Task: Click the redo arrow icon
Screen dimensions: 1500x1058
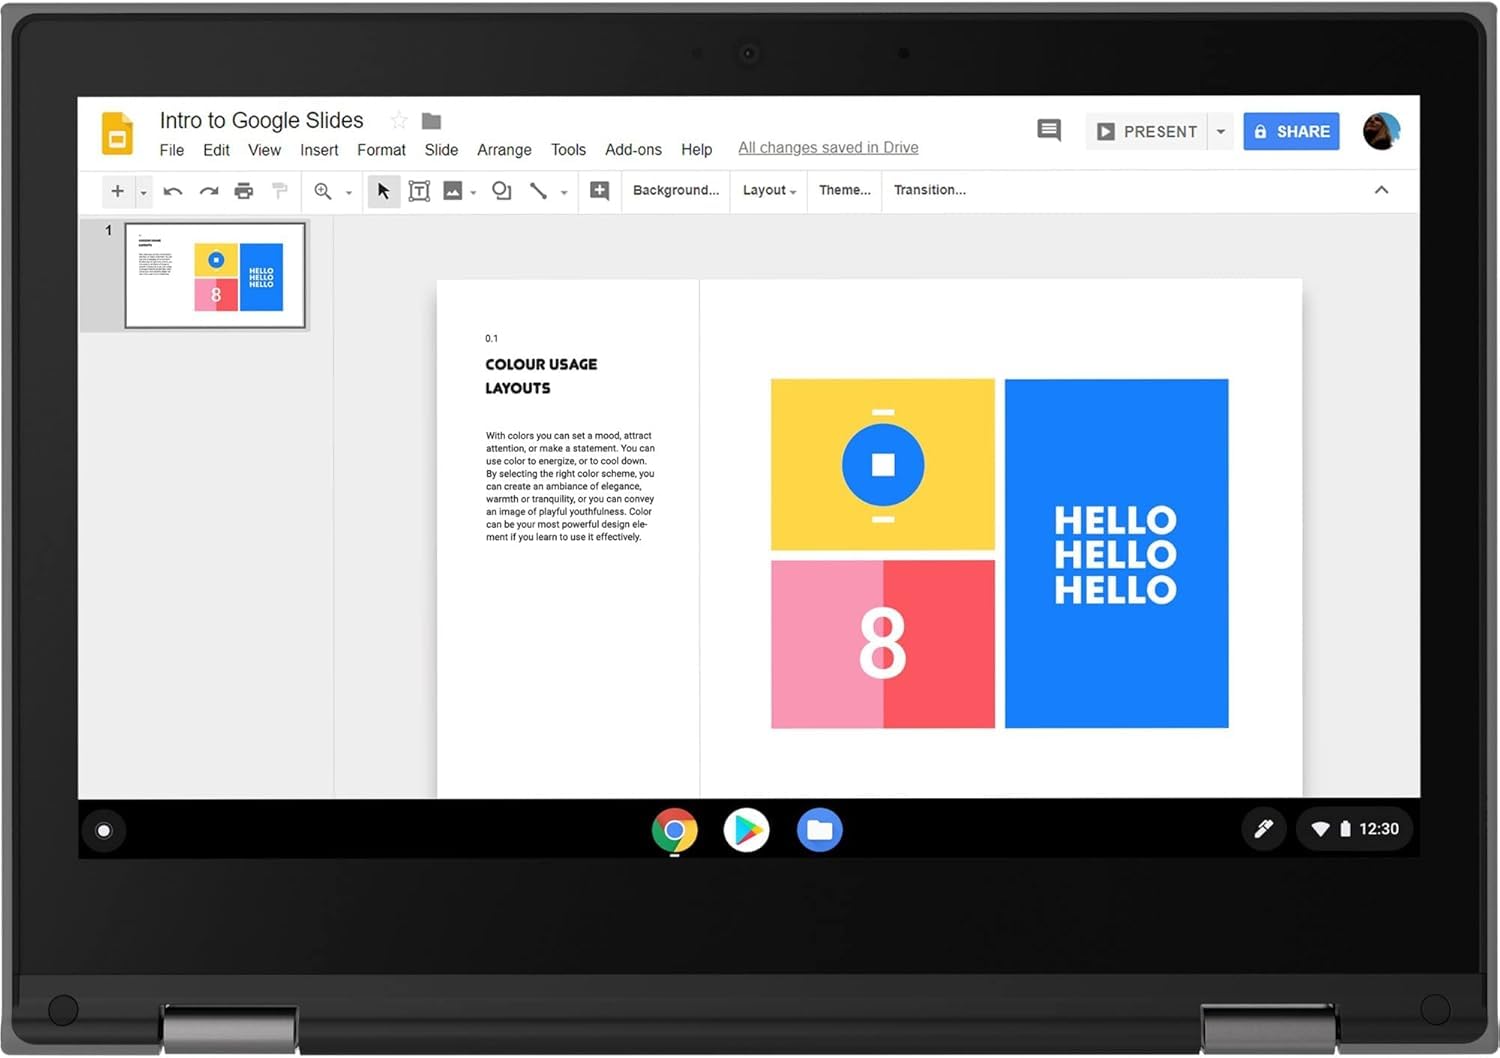Action: click(208, 191)
